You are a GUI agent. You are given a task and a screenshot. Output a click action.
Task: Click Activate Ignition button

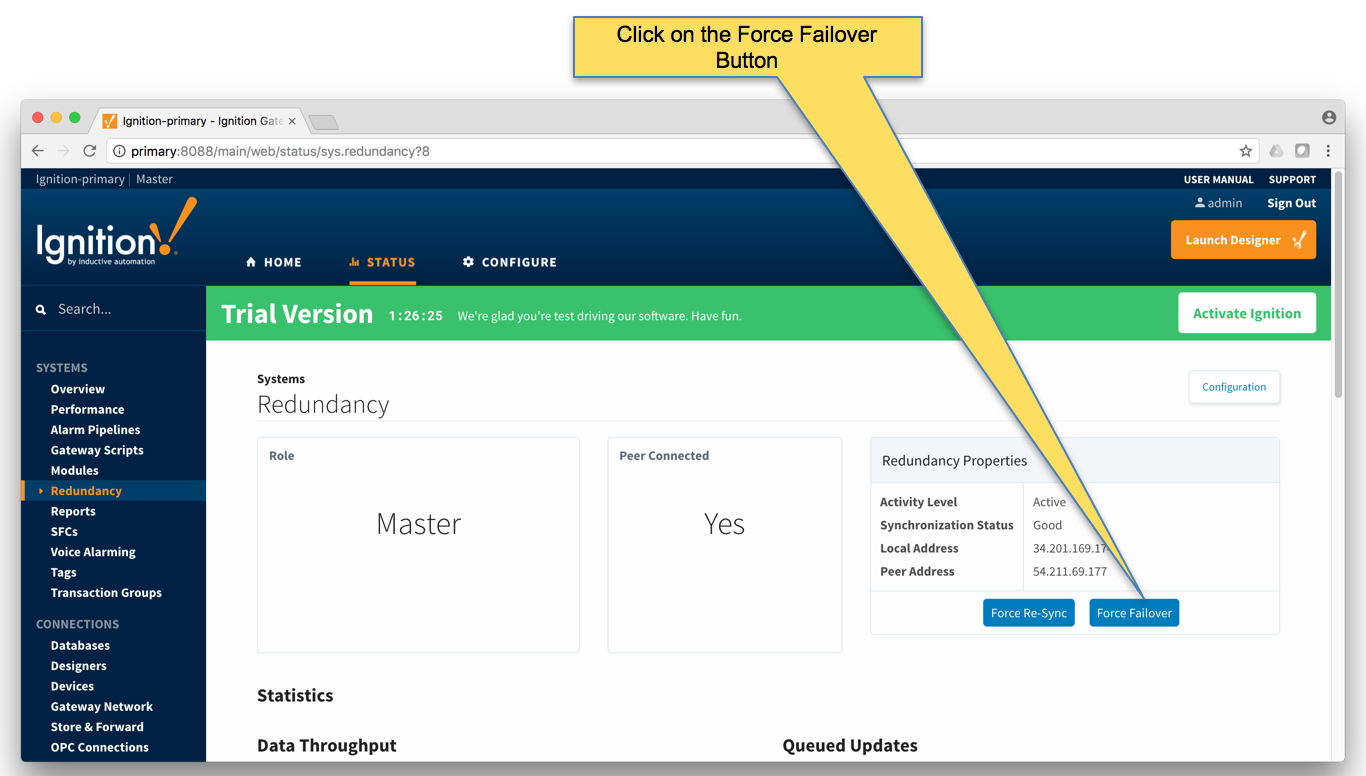pyautogui.click(x=1247, y=313)
